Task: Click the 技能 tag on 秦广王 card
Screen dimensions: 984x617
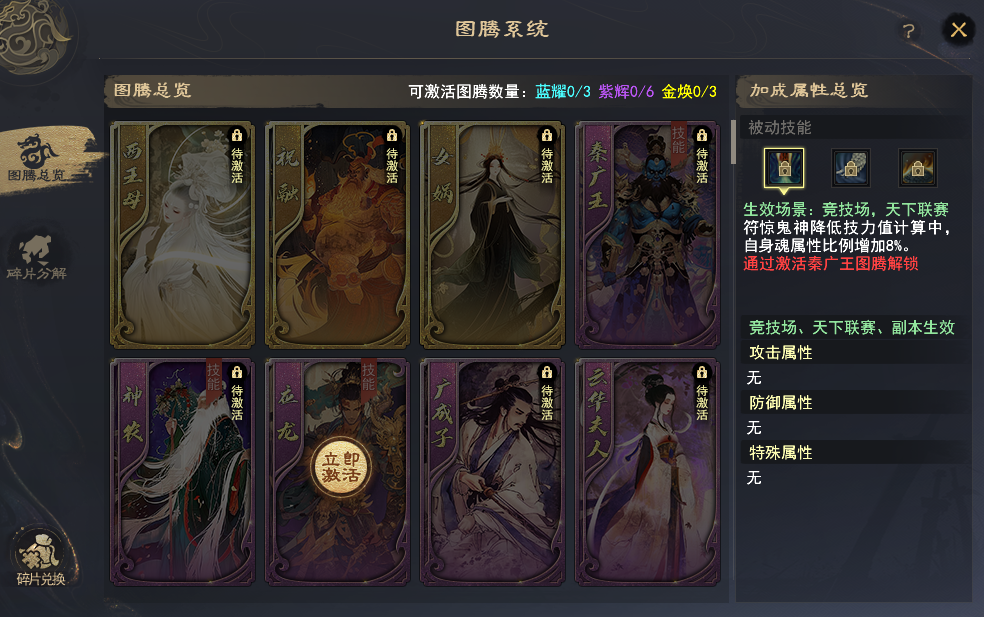Action: pos(678,141)
